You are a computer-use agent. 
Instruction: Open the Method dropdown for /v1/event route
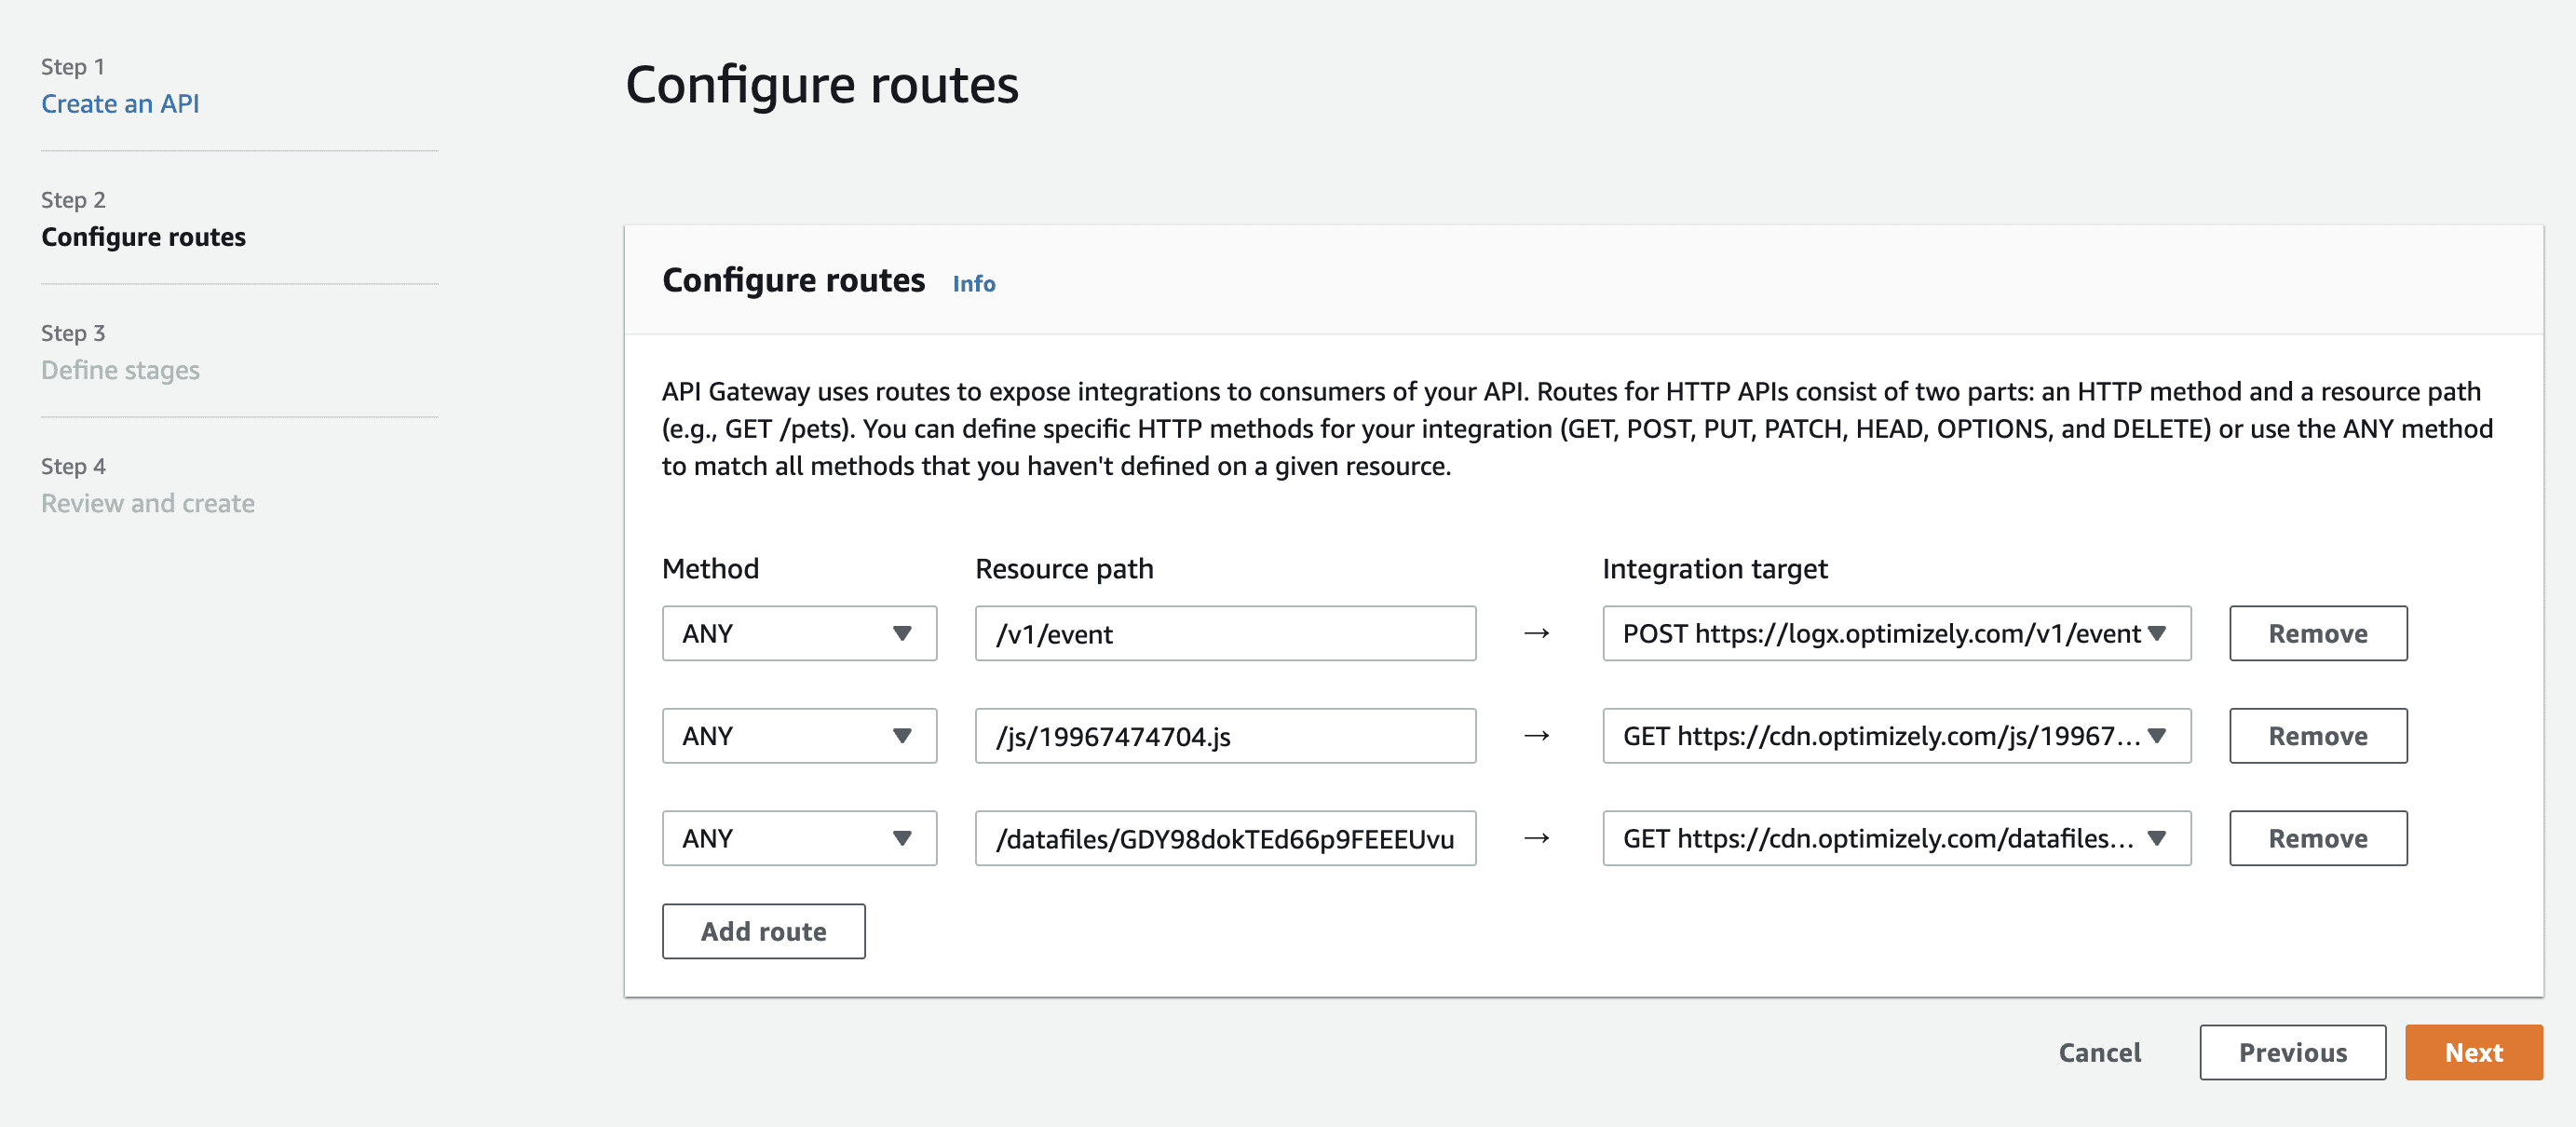[x=798, y=633]
